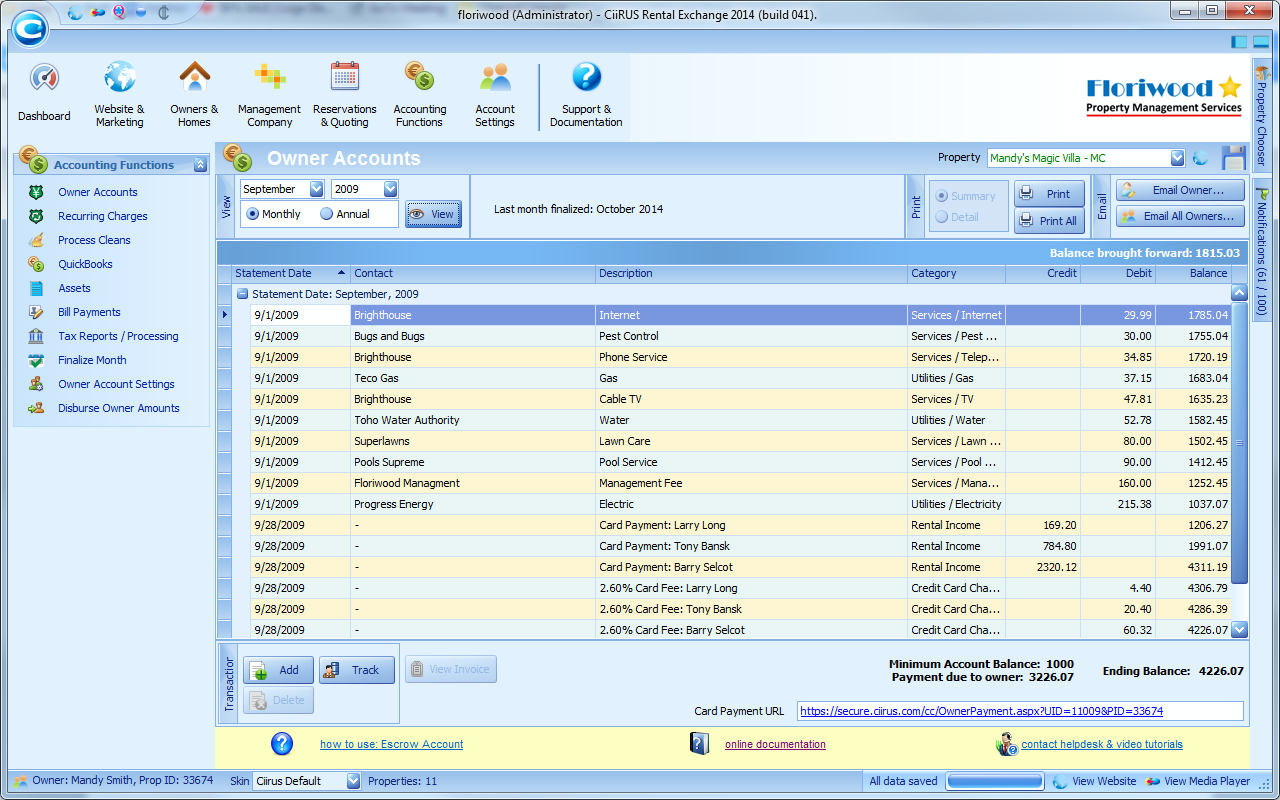Click the Card Payment URL field
This screenshot has width=1280, height=800.
[1021, 711]
